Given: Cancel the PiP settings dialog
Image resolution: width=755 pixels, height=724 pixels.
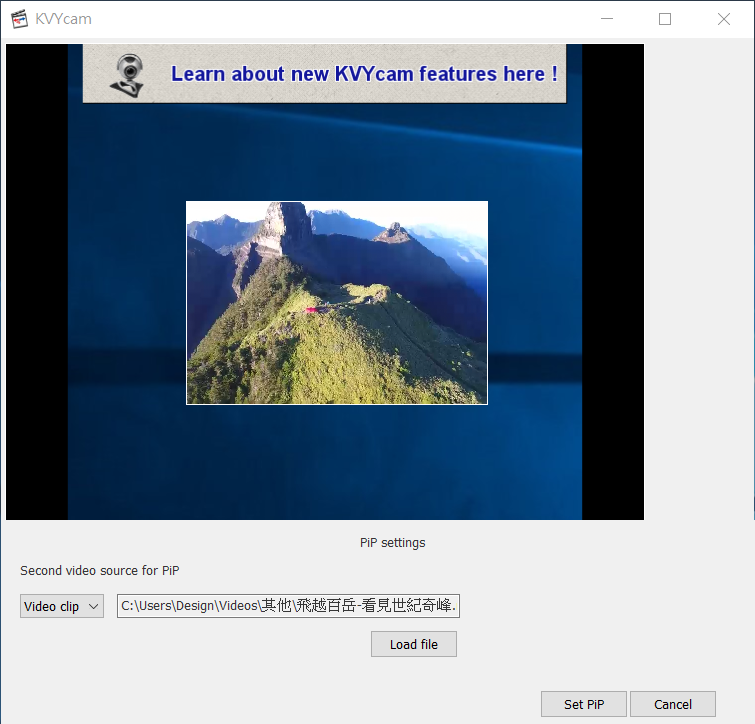Looking at the screenshot, I should [x=673, y=704].
